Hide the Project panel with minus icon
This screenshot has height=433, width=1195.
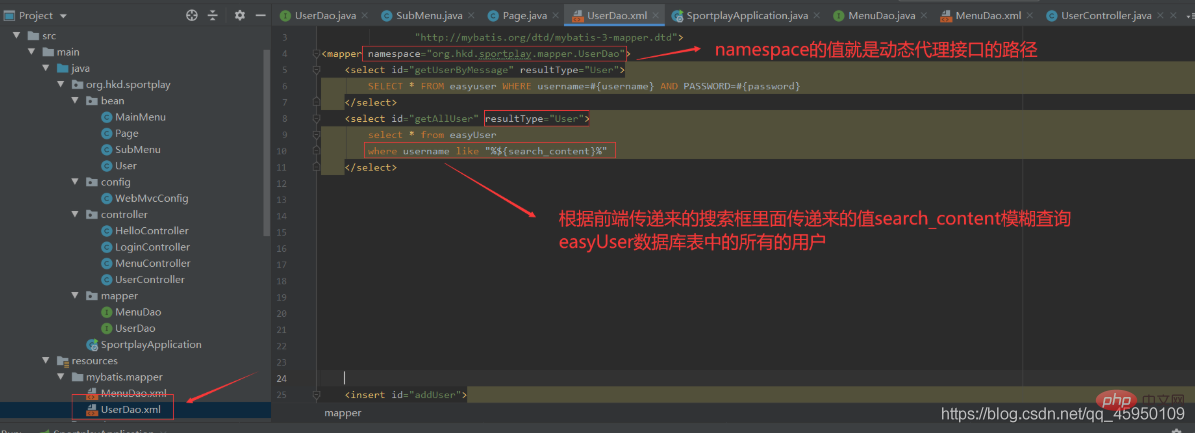point(261,15)
